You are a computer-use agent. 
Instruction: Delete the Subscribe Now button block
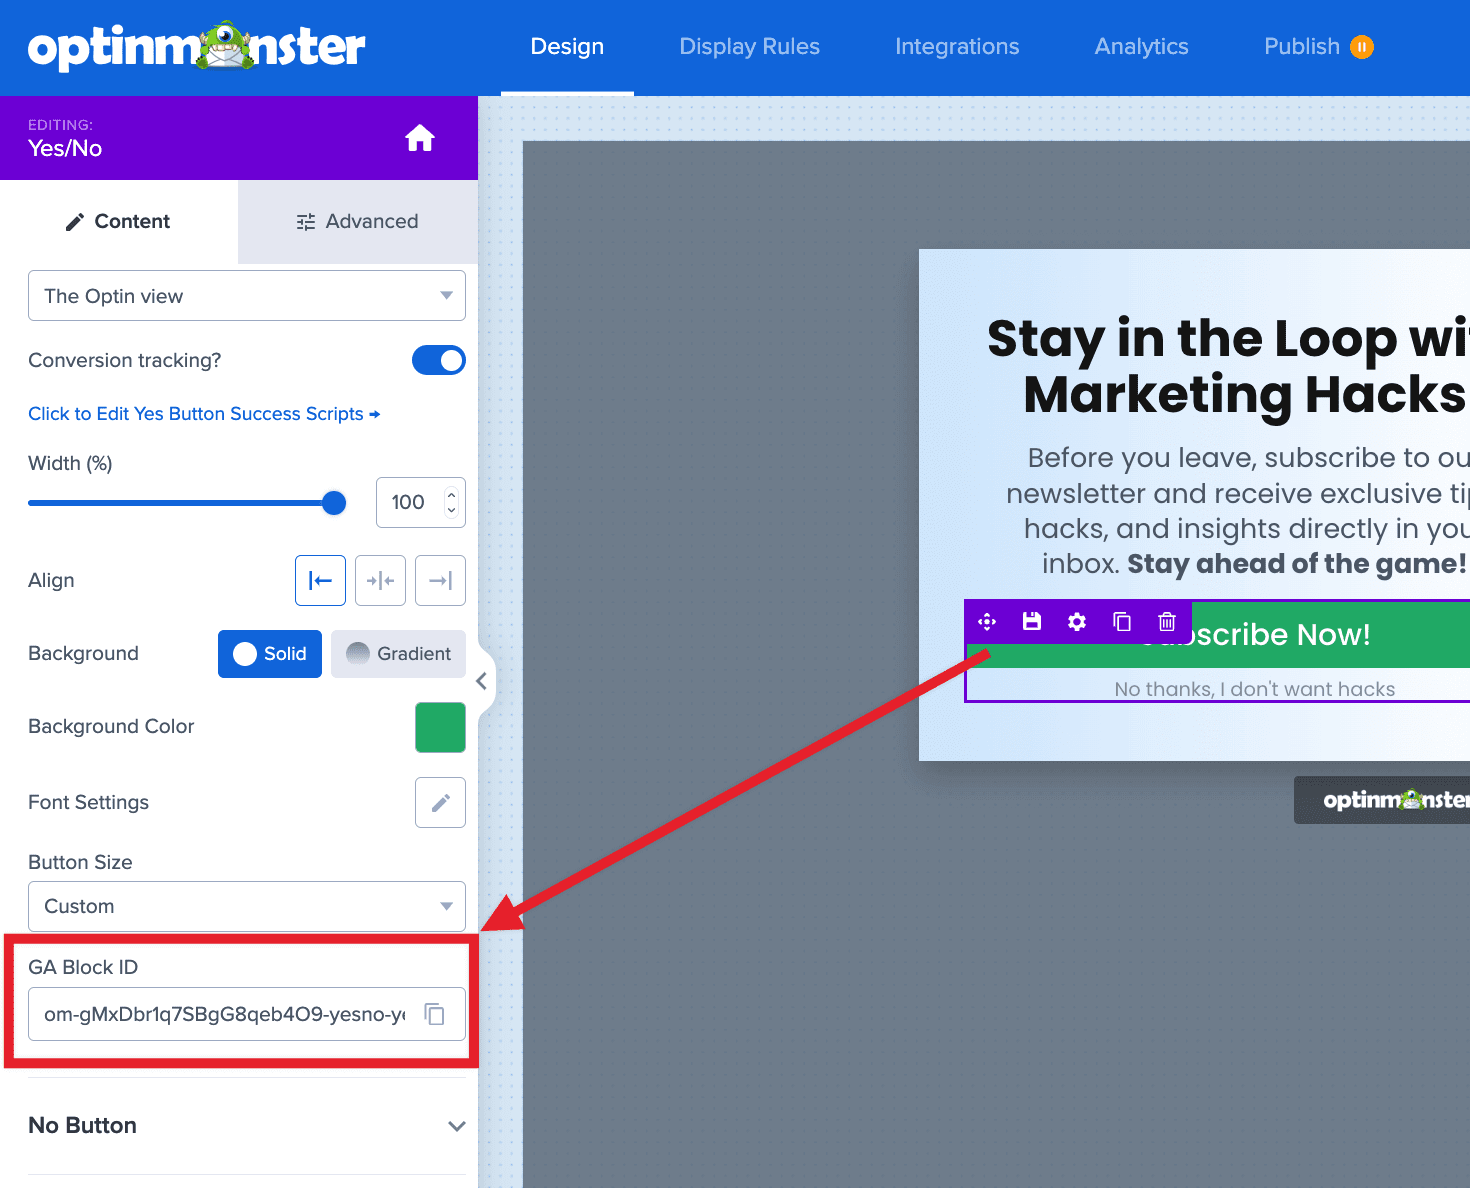[x=1166, y=621]
